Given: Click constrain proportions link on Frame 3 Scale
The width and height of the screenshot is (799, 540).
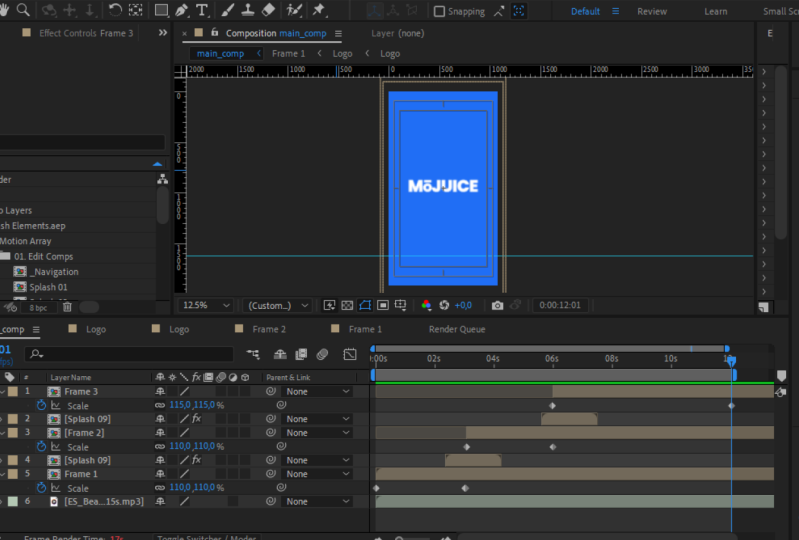Looking at the screenshot, I should click(x=160, y=406).
